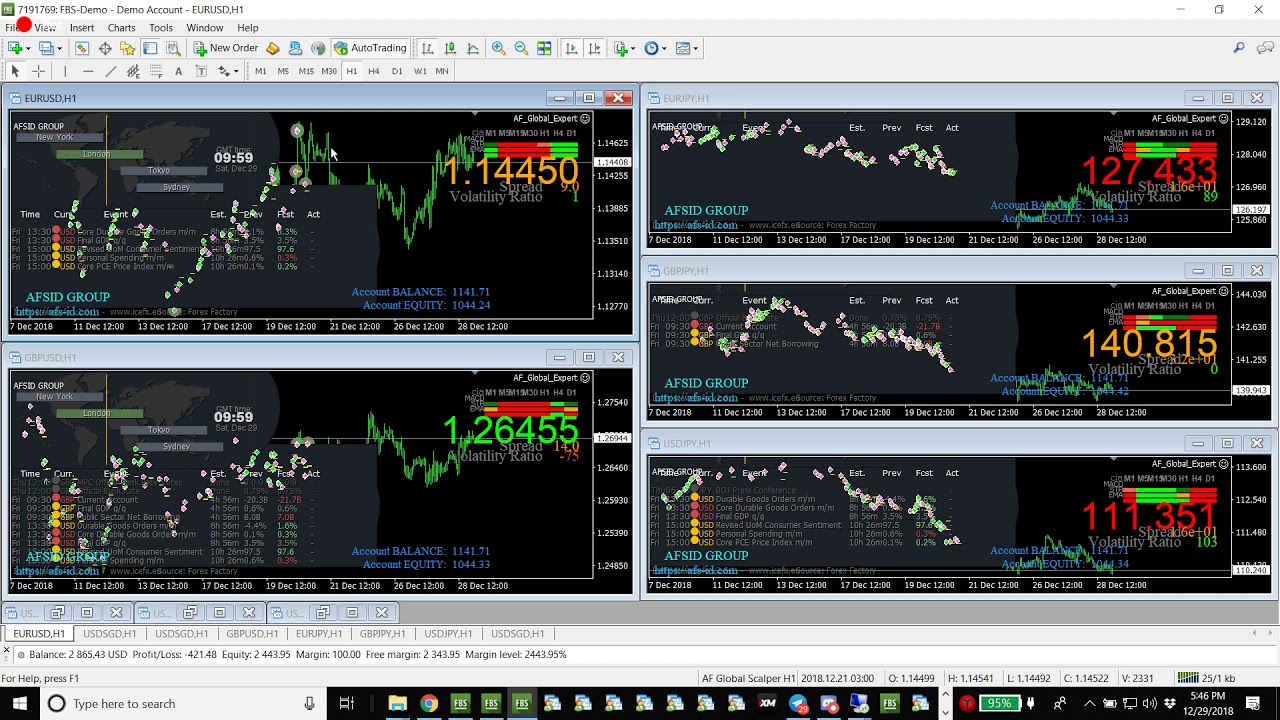Zoom in on the chart
1280x720 pixels.
498,48
